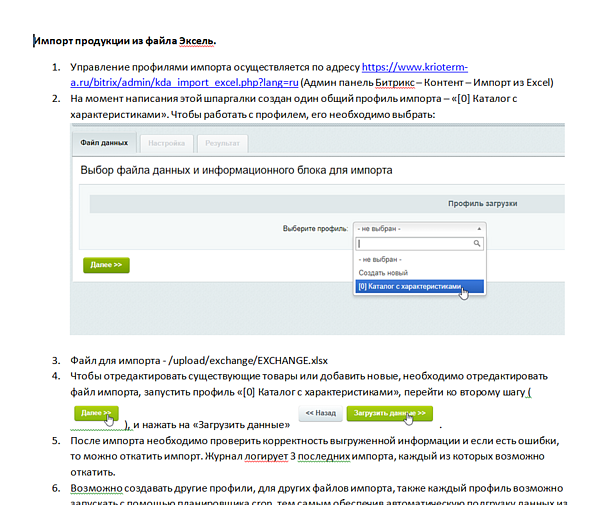This screenshot has width=600, height=505.
Task: Click the form title Выбор файла данных
Action: click(236, 170)
